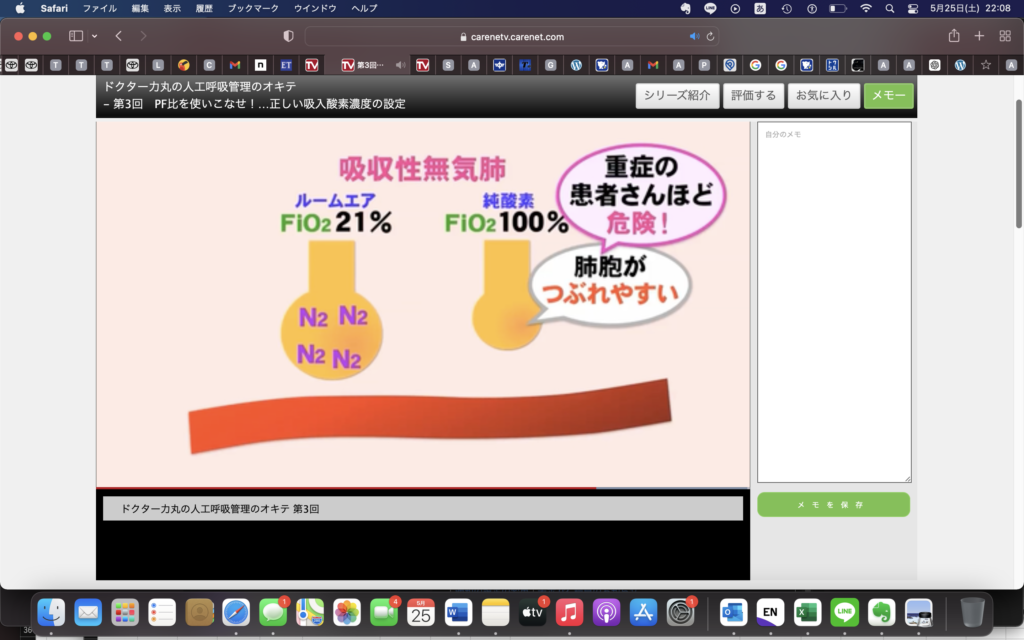Open the Share icon in Safari toolbar

(953, 36)
